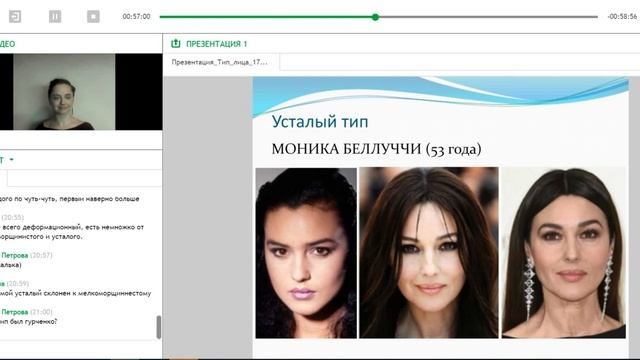Image resolution: width=640 pixels, height=360 pixels.
Task: Click the message about мелкоморщинистому
Action: pos(76,293)
